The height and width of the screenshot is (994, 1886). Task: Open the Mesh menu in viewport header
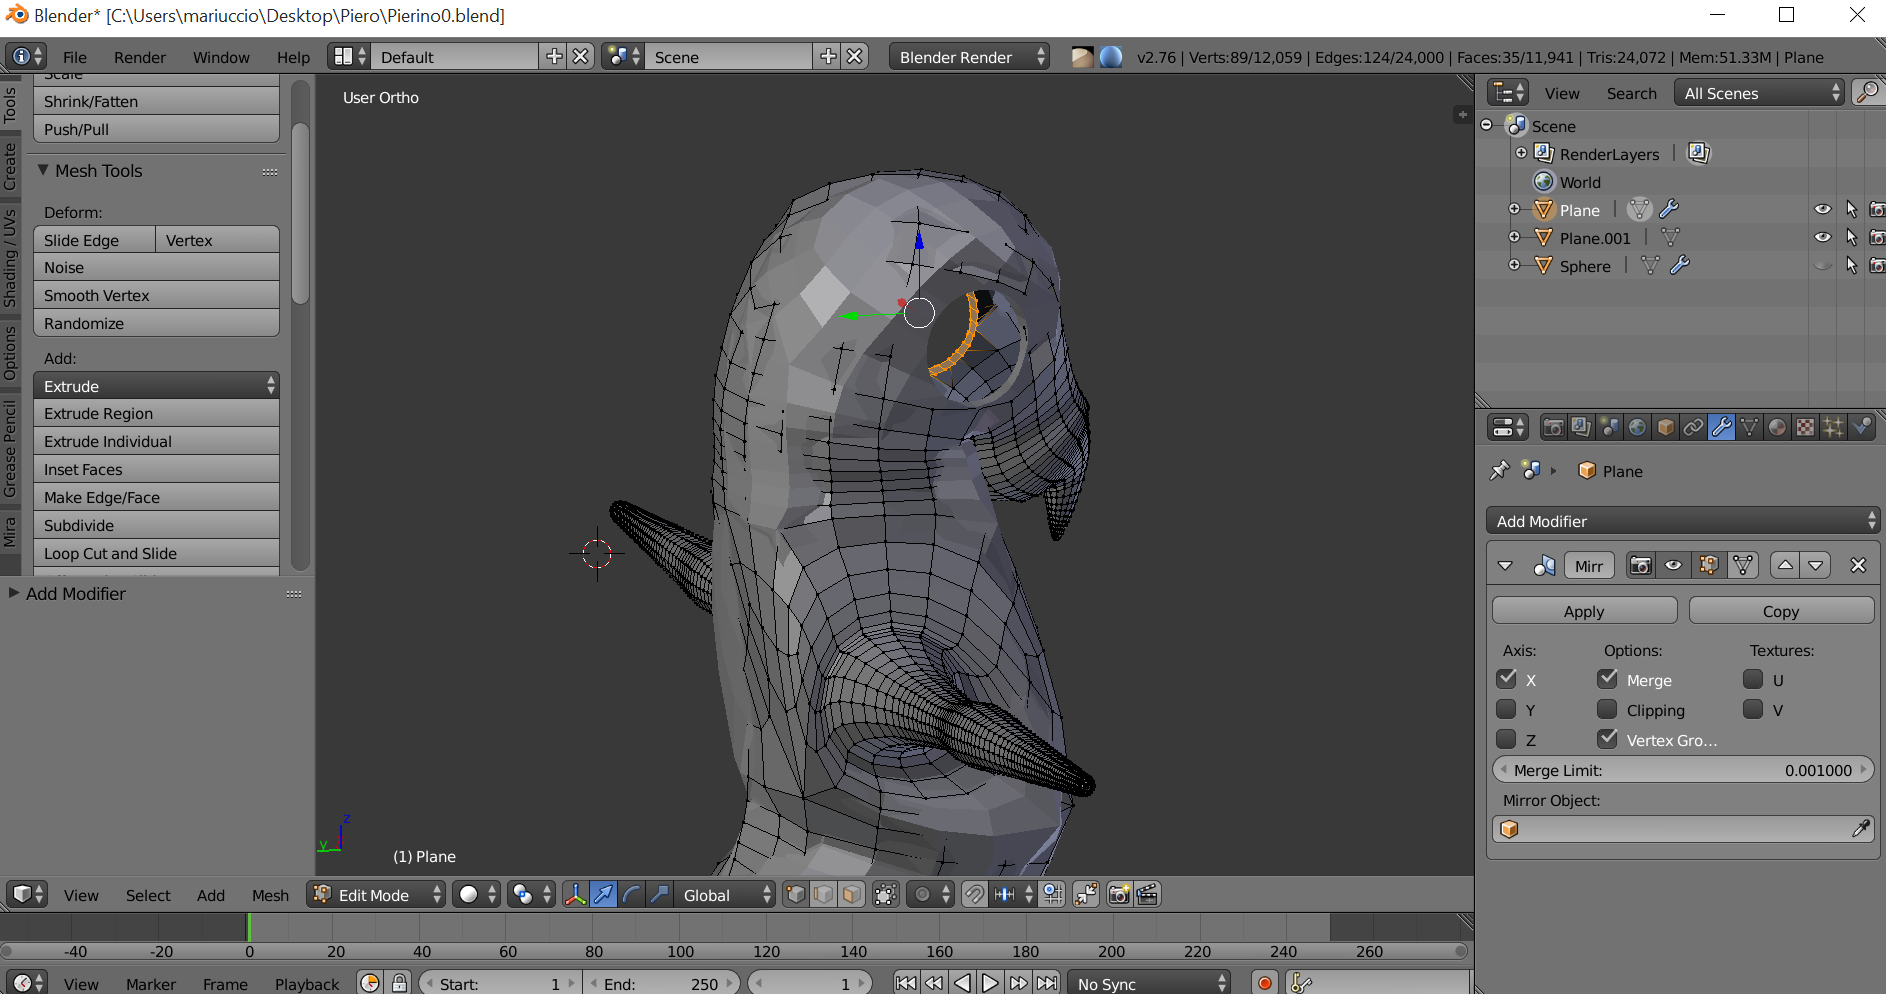pos(270,895)
